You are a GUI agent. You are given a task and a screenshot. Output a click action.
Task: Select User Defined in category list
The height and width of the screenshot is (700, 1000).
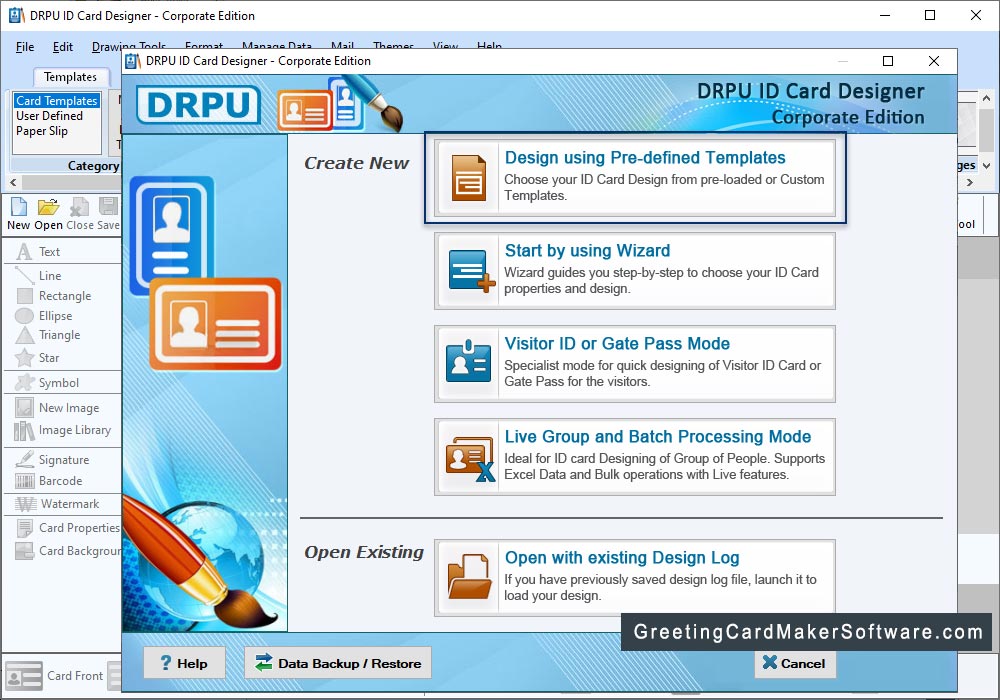point(49,116)
